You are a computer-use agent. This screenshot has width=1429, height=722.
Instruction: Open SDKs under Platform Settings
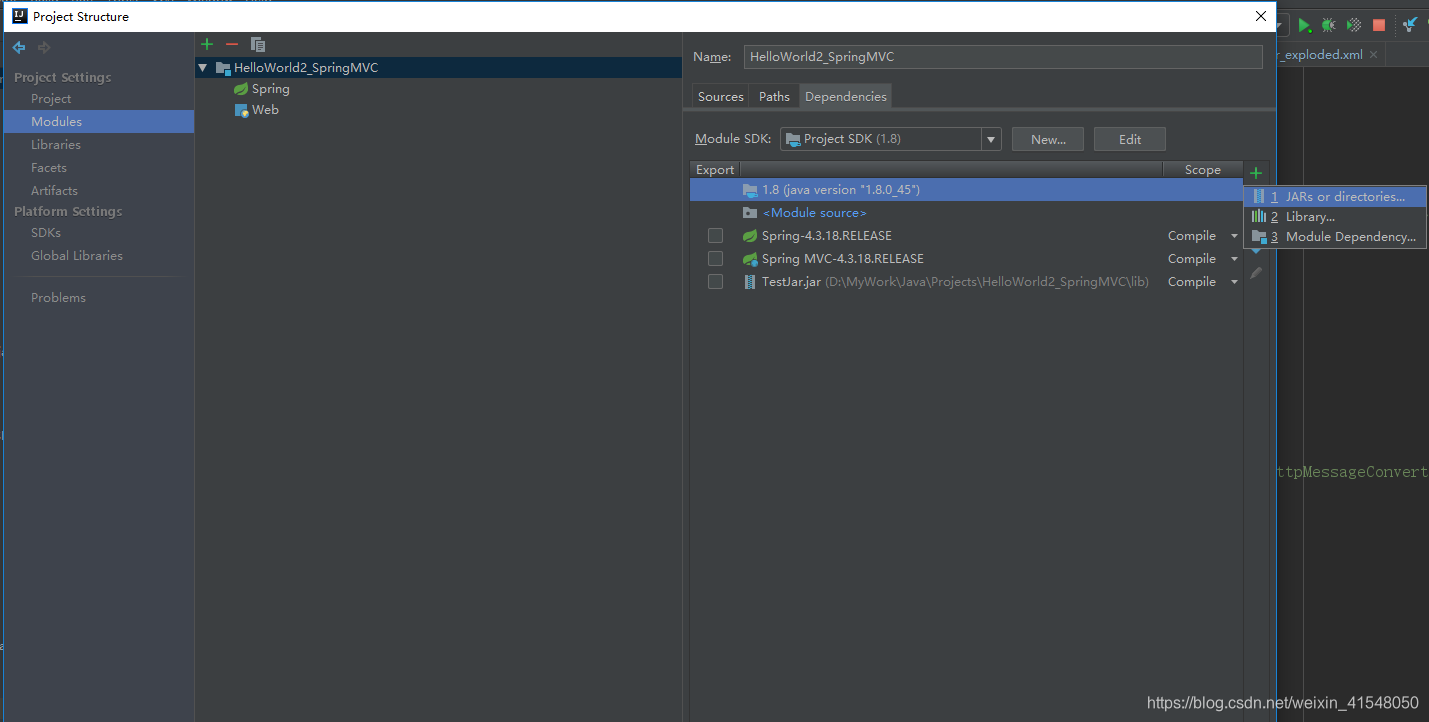[x=46, y=232]
